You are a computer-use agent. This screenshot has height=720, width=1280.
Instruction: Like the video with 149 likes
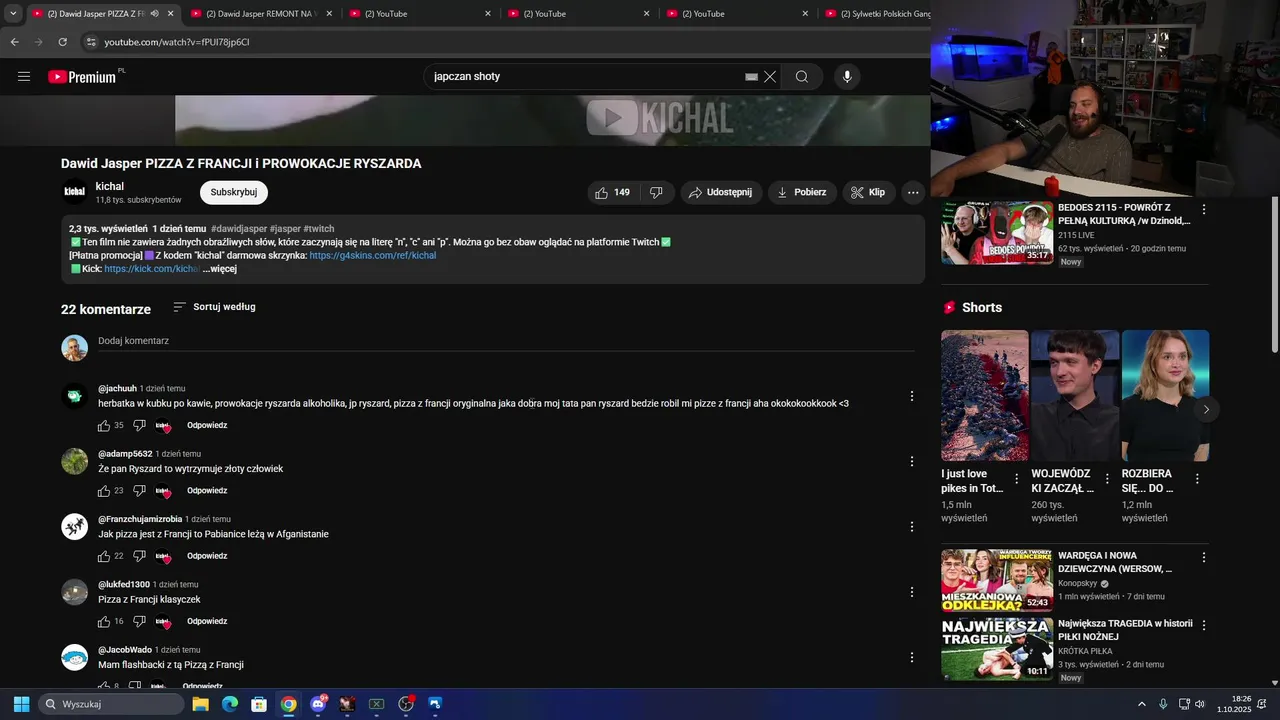pos(612,192)
